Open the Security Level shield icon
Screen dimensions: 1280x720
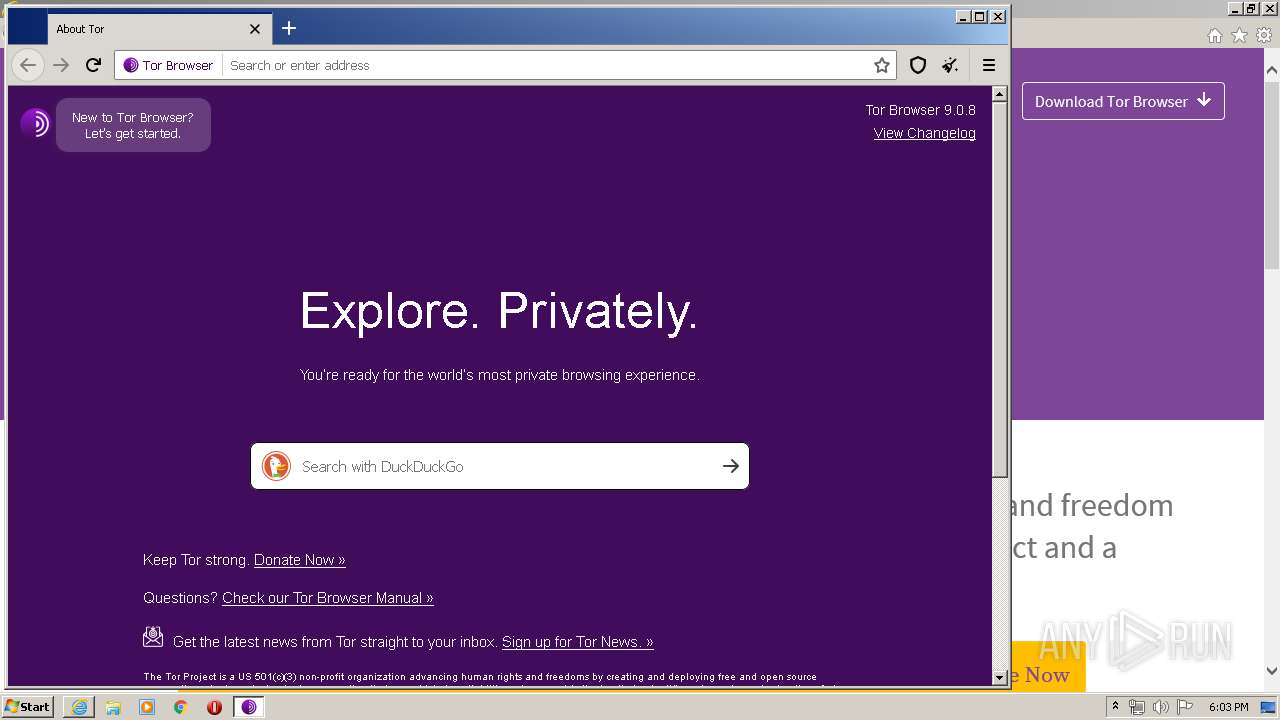917,65
